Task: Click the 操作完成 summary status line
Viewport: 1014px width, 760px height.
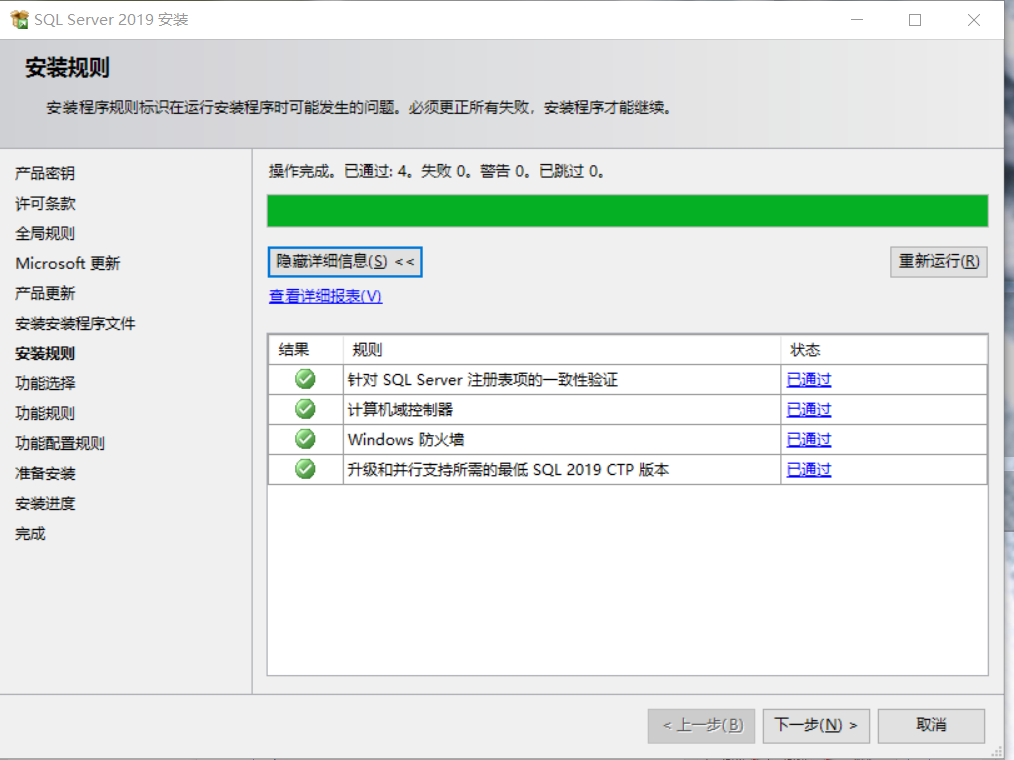Action: [x=437, y=171]
